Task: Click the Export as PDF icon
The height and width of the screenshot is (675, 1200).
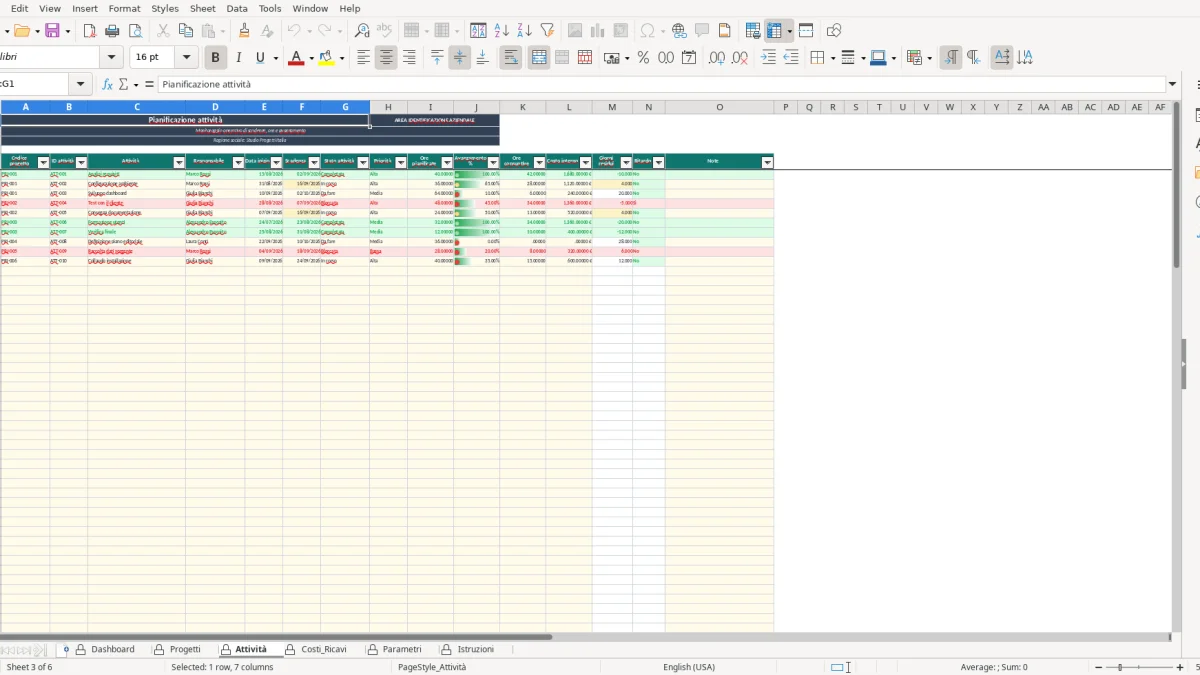Action: click(x=90, y=31)
